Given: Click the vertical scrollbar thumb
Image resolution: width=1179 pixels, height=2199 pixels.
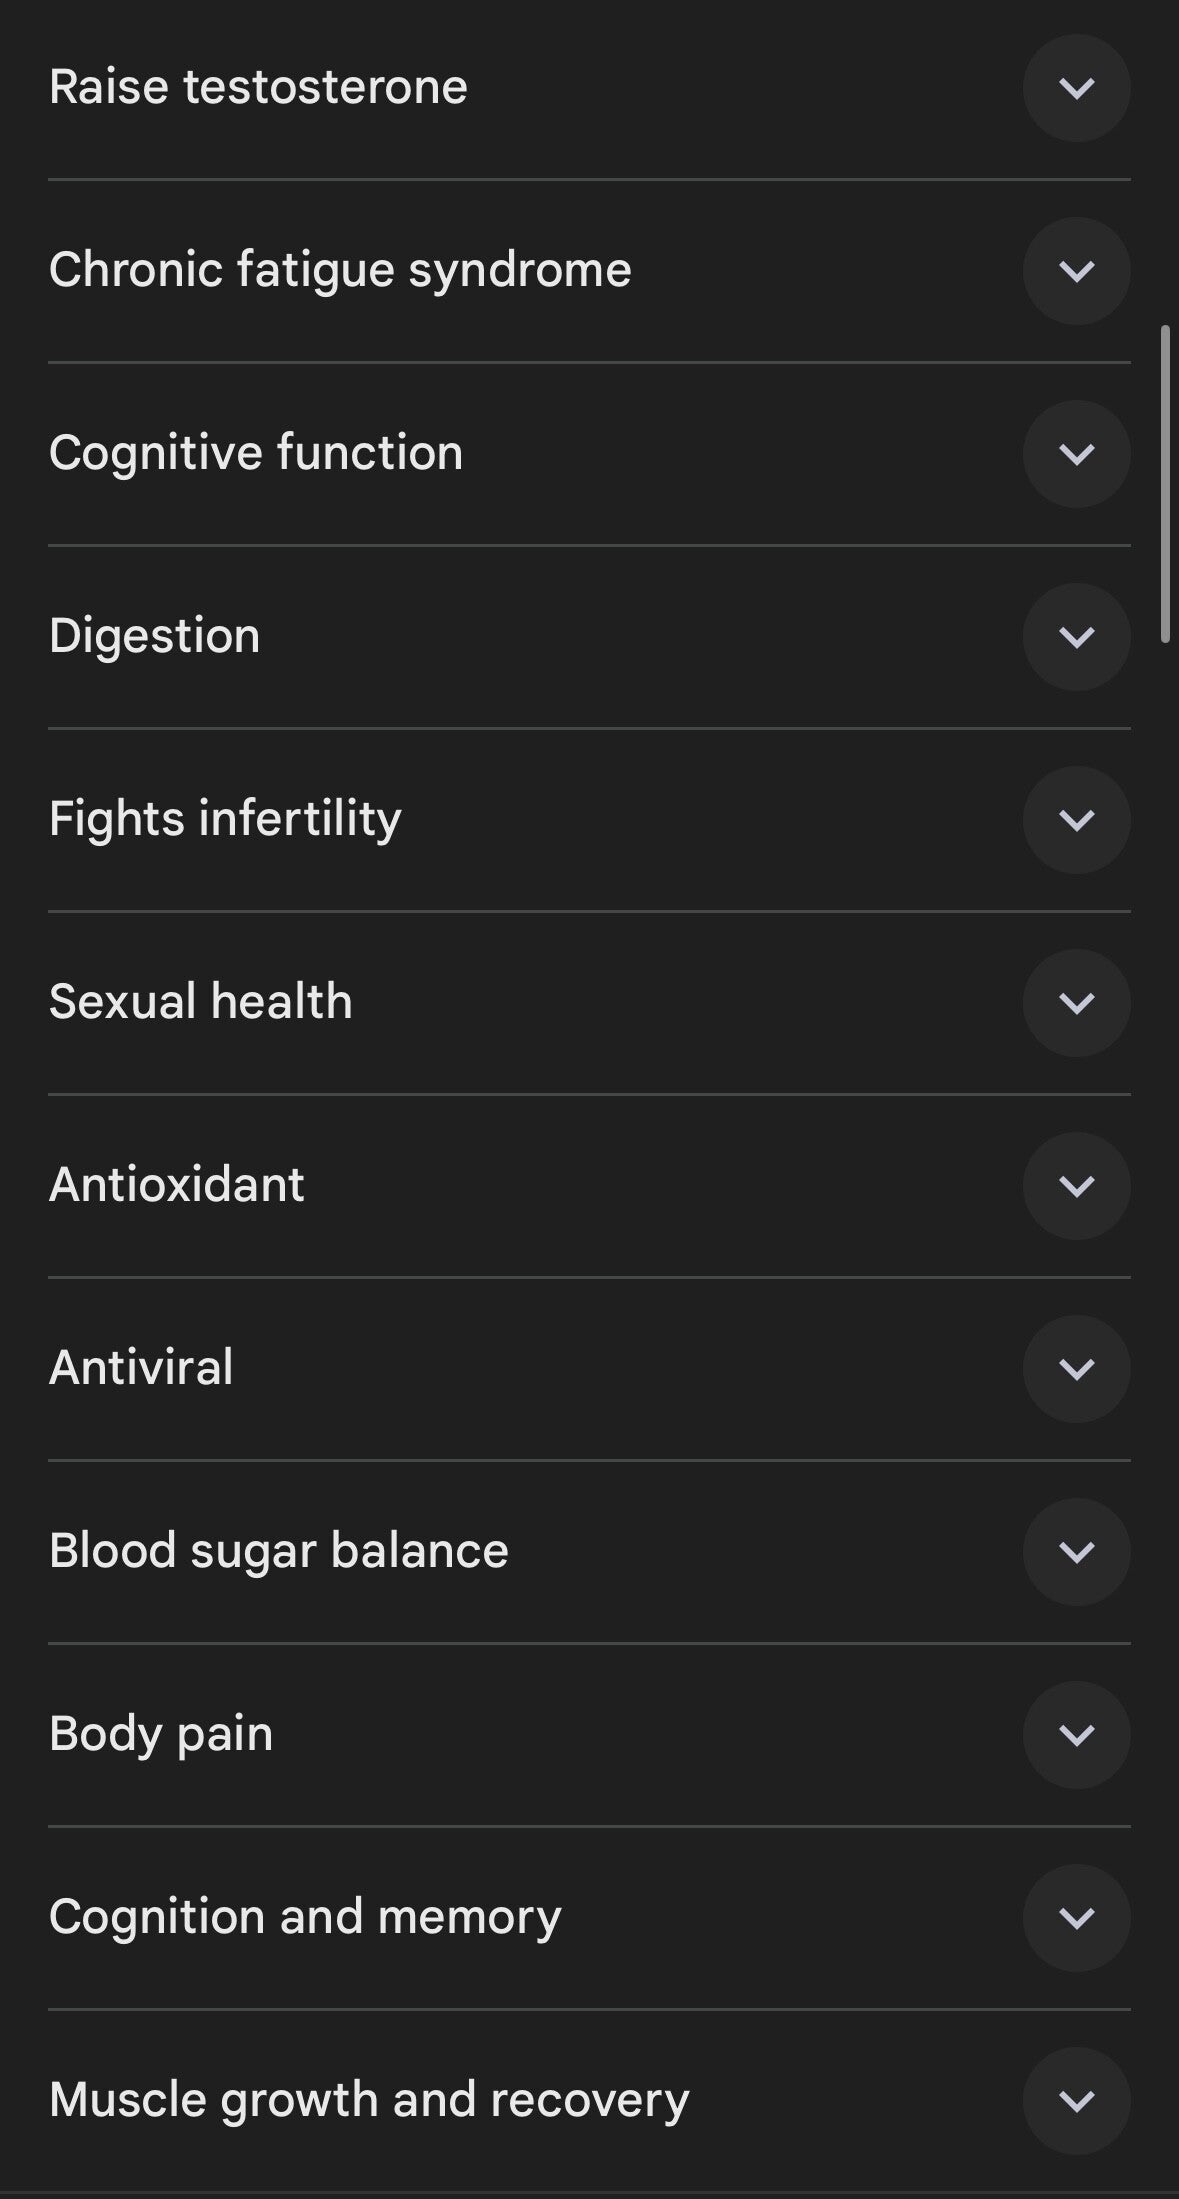Looking at the screenshot, I should [1164, 483].
